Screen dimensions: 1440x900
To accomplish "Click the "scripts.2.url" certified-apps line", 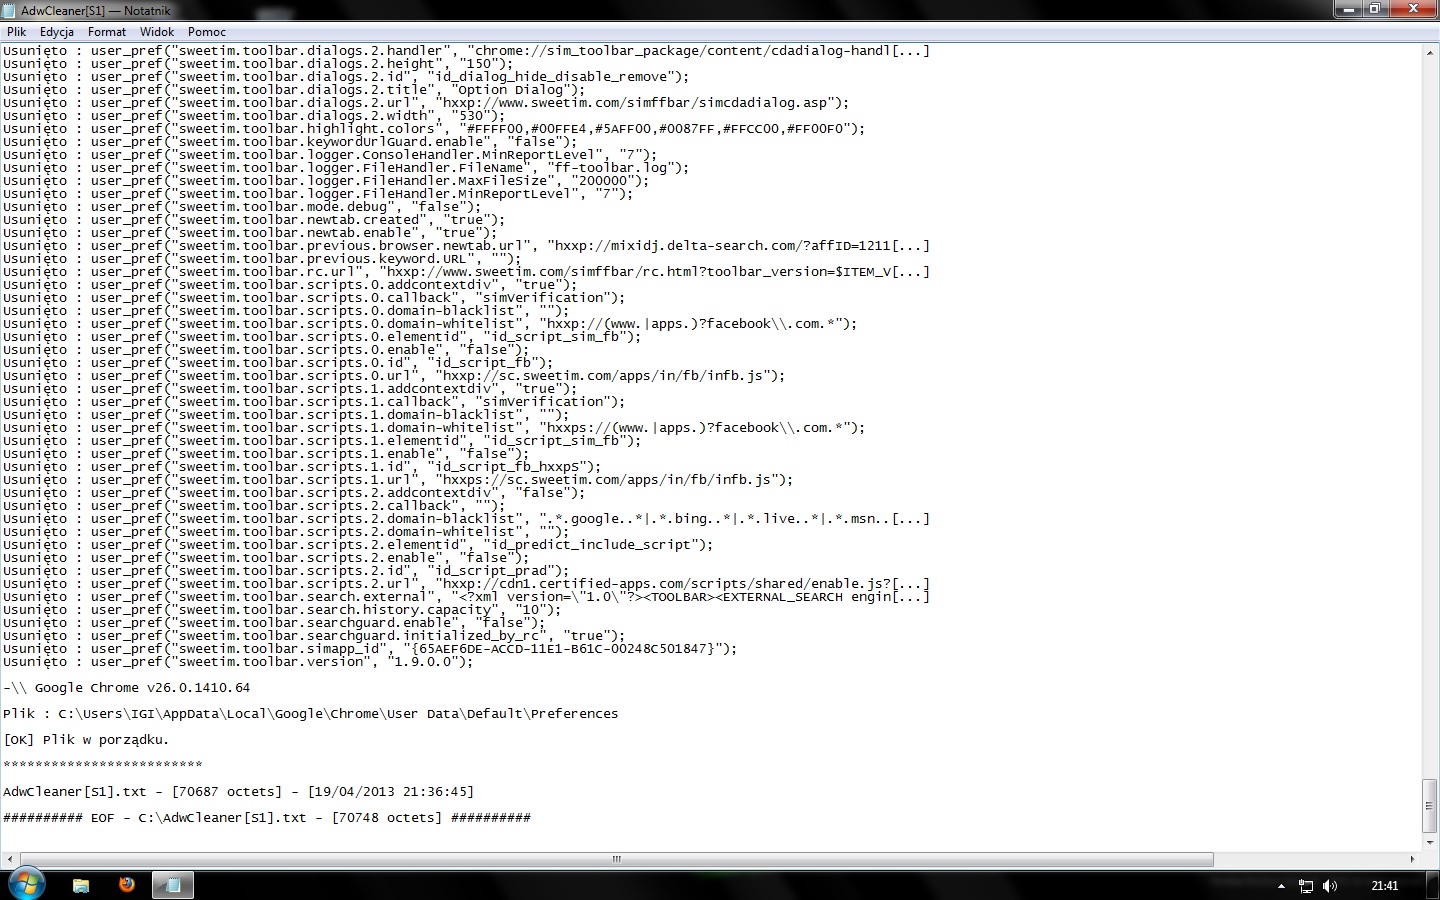I will click(466, 584).
